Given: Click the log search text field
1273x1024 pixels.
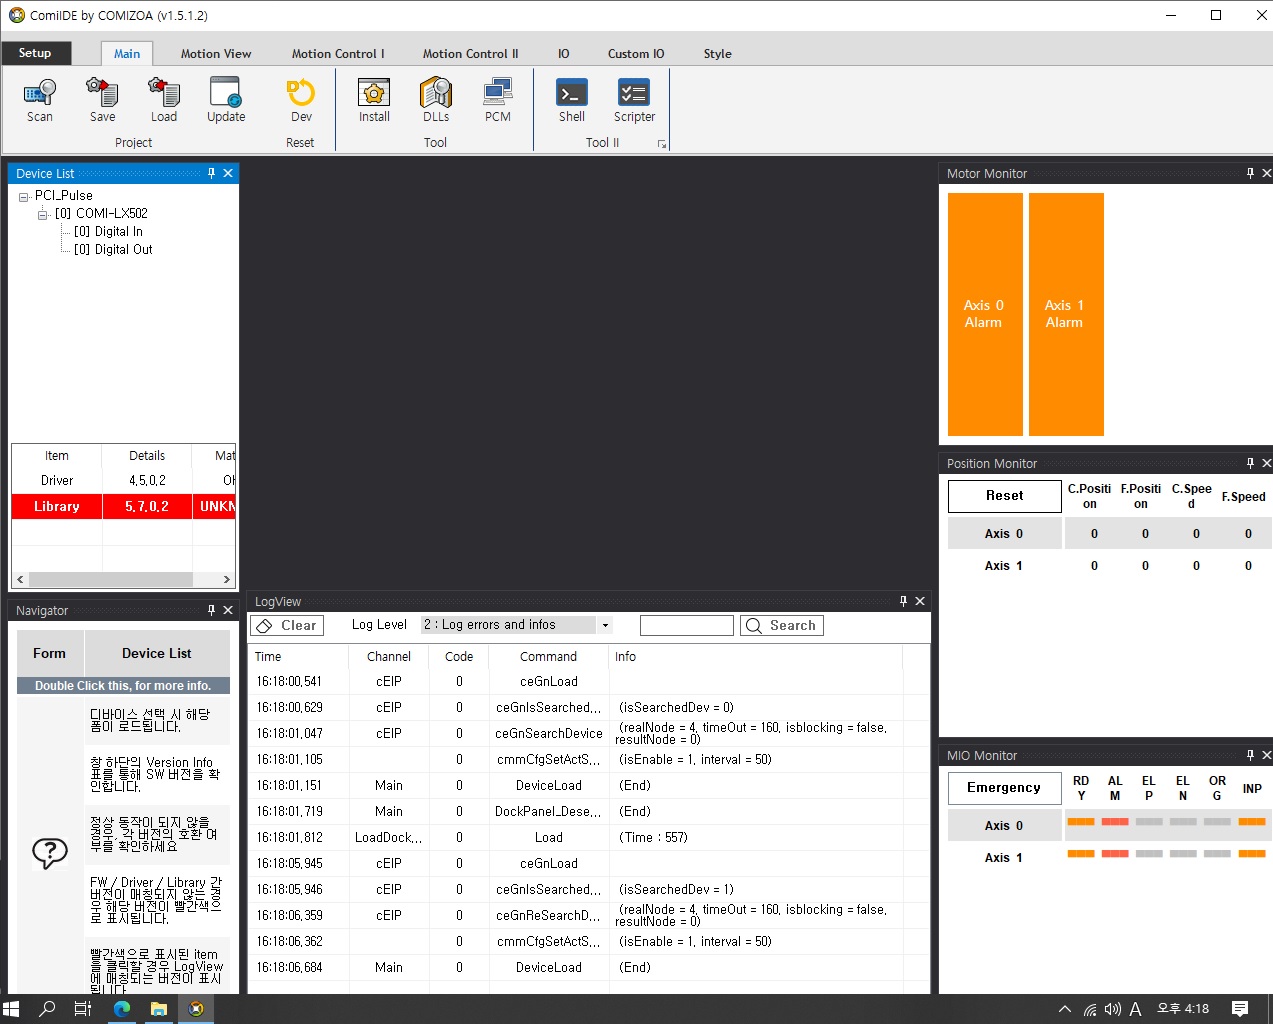Looking at the screenshot, I should tap(686, 626).
